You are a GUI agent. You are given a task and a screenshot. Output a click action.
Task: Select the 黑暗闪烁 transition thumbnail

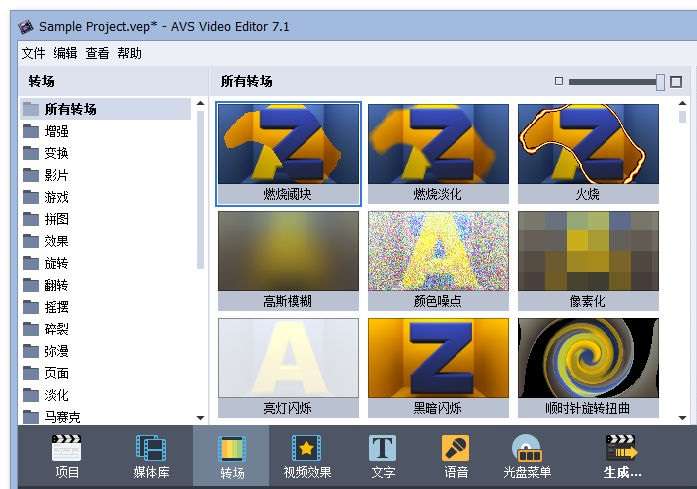tap(438, 368)
